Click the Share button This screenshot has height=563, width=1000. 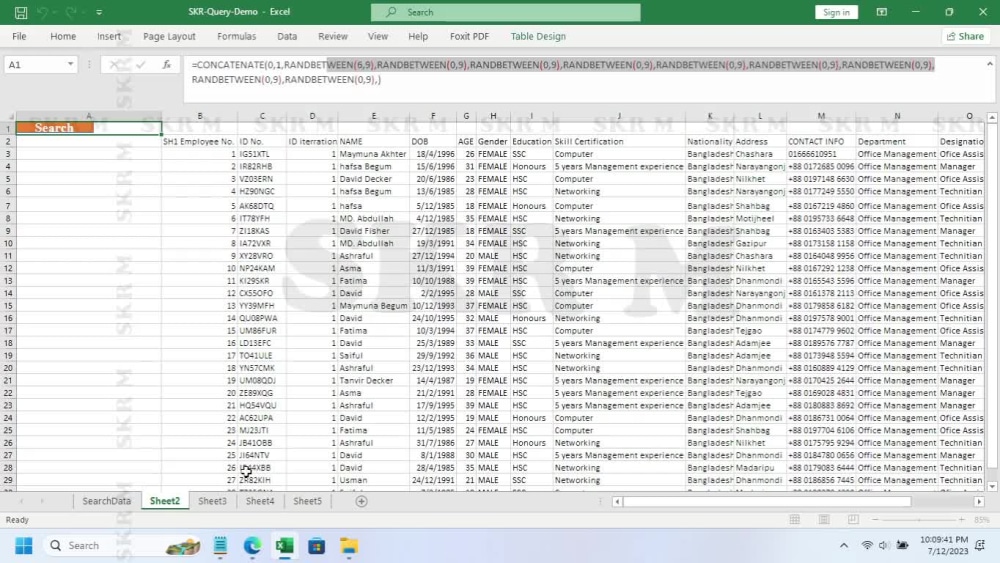click(966, 36)
